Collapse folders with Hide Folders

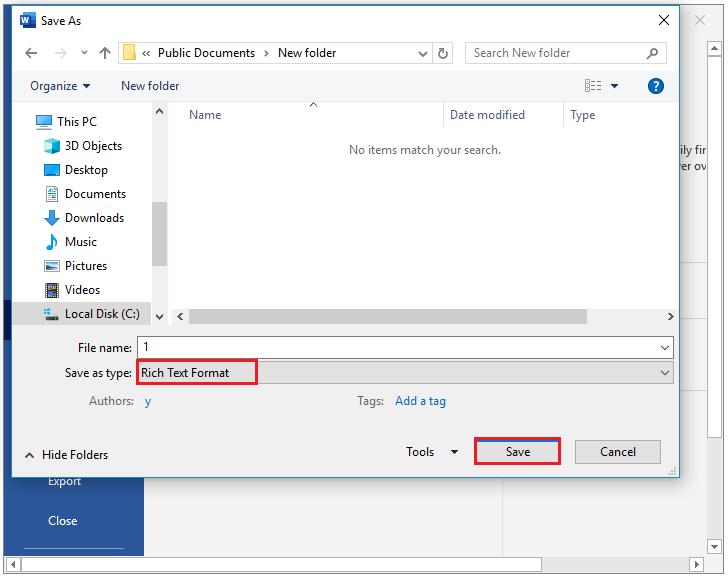[66, 455]
